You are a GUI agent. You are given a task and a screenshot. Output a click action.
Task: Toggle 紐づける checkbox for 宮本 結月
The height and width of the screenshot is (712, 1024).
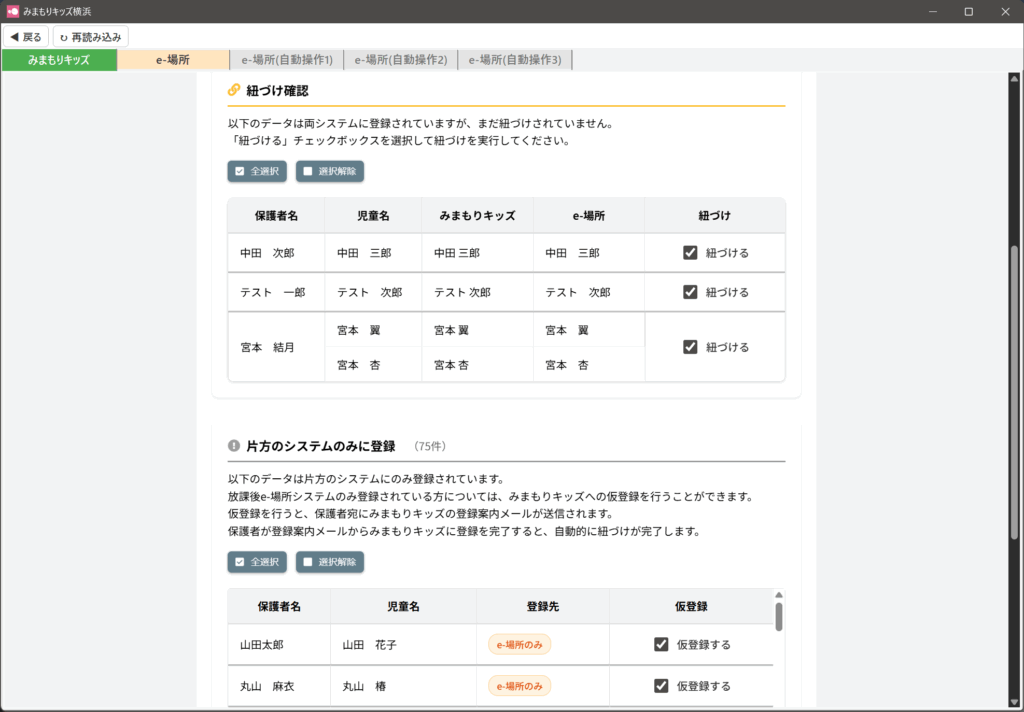[x=690, y=347]
